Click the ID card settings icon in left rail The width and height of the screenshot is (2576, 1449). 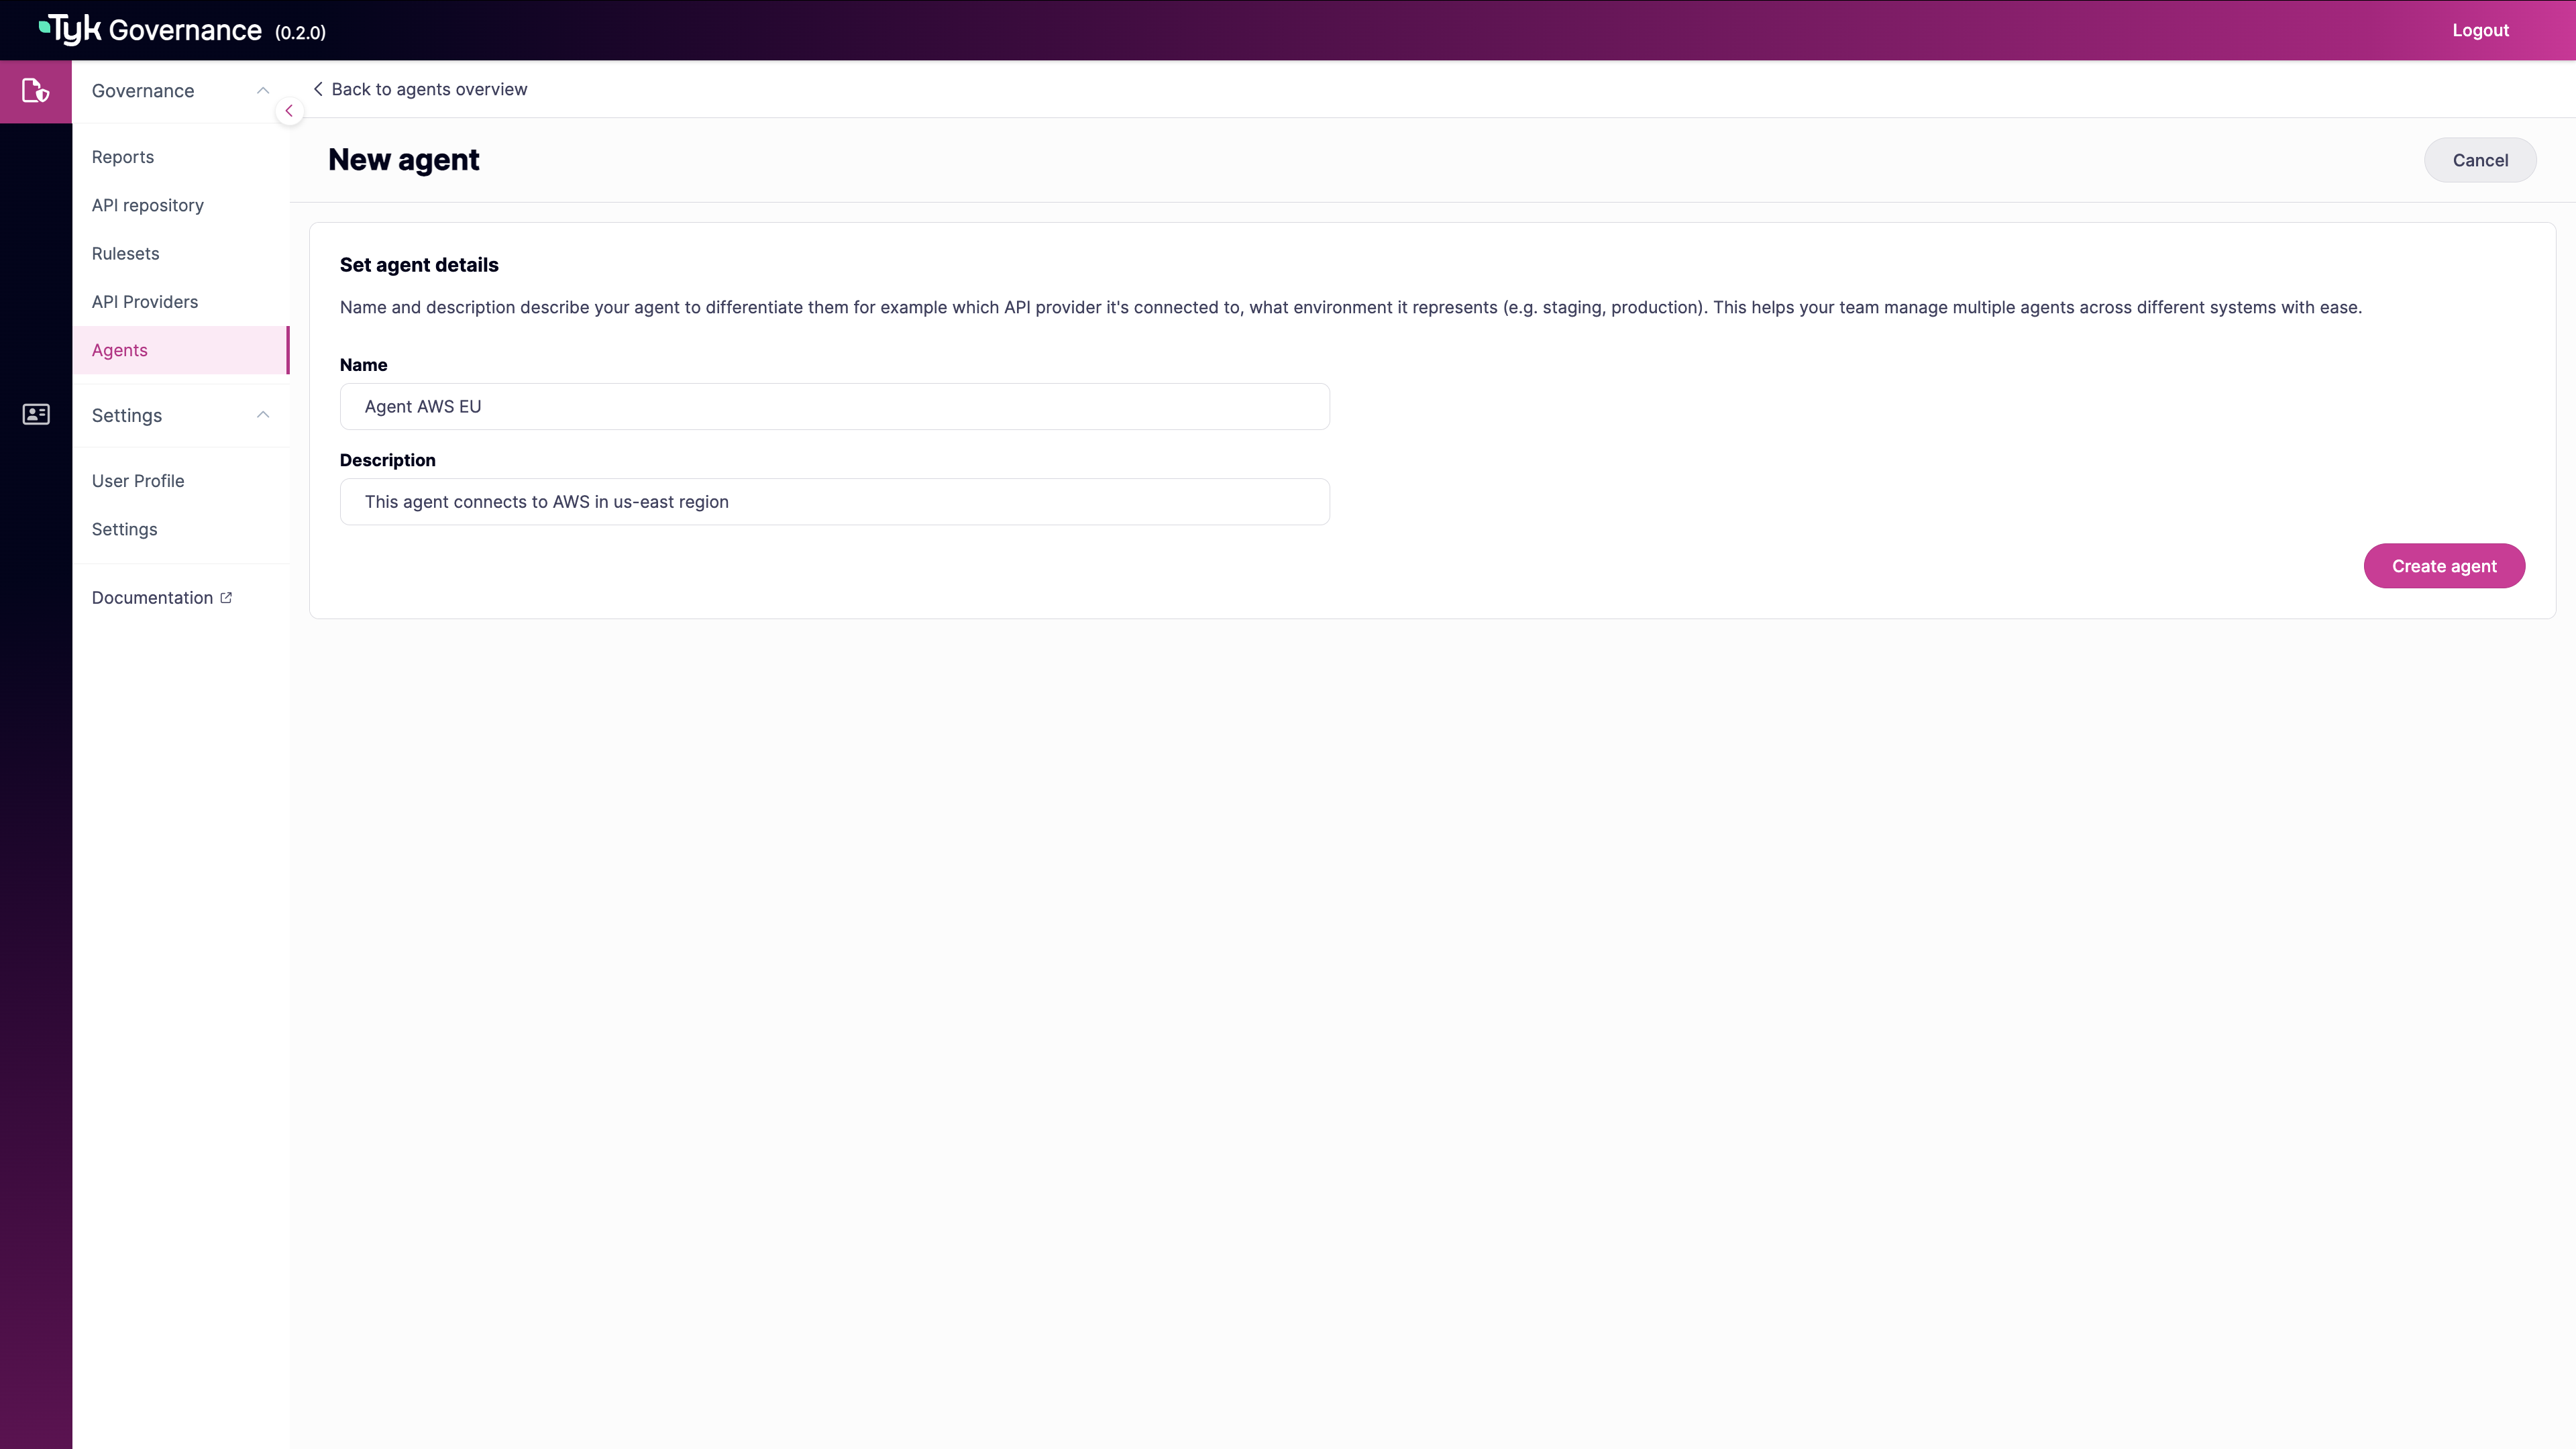36,414
